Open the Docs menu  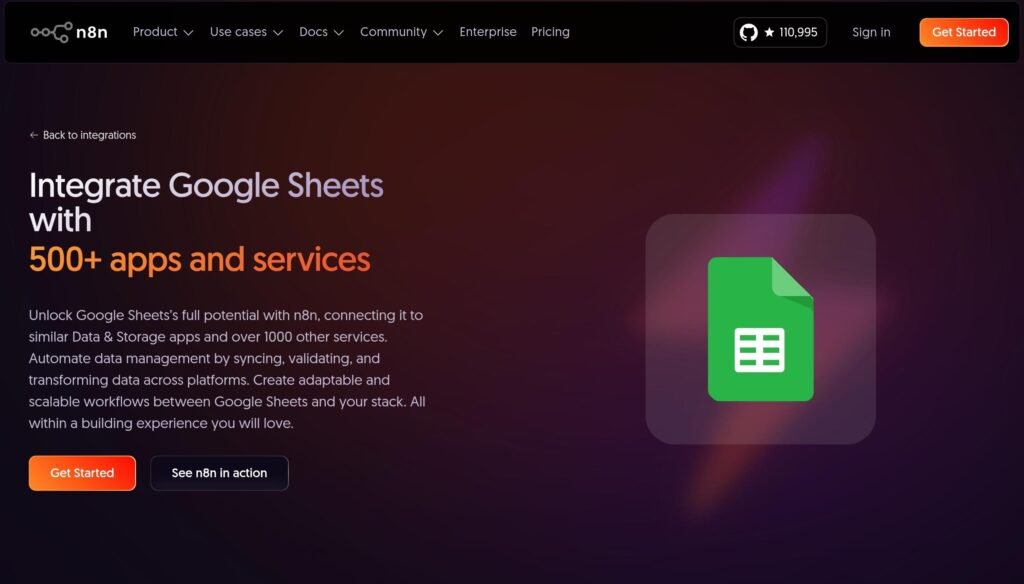click(321, 32)
